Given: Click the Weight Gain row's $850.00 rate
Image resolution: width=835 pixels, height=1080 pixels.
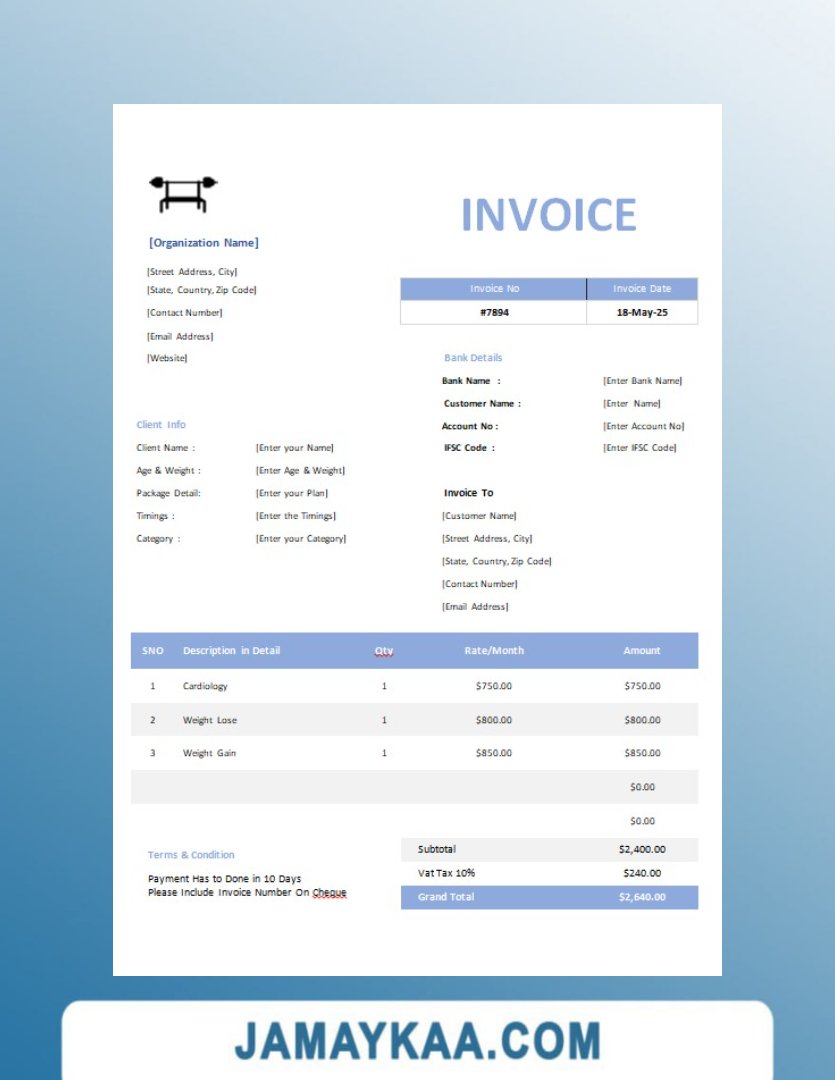Looking at the screenshot, I should (494, 753).
